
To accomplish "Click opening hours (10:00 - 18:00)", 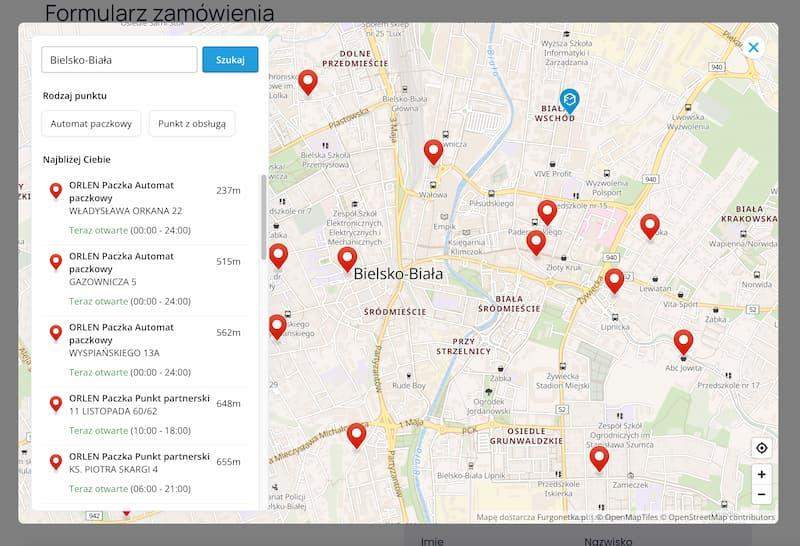I will pyautogui.click(x=161, y=431).
